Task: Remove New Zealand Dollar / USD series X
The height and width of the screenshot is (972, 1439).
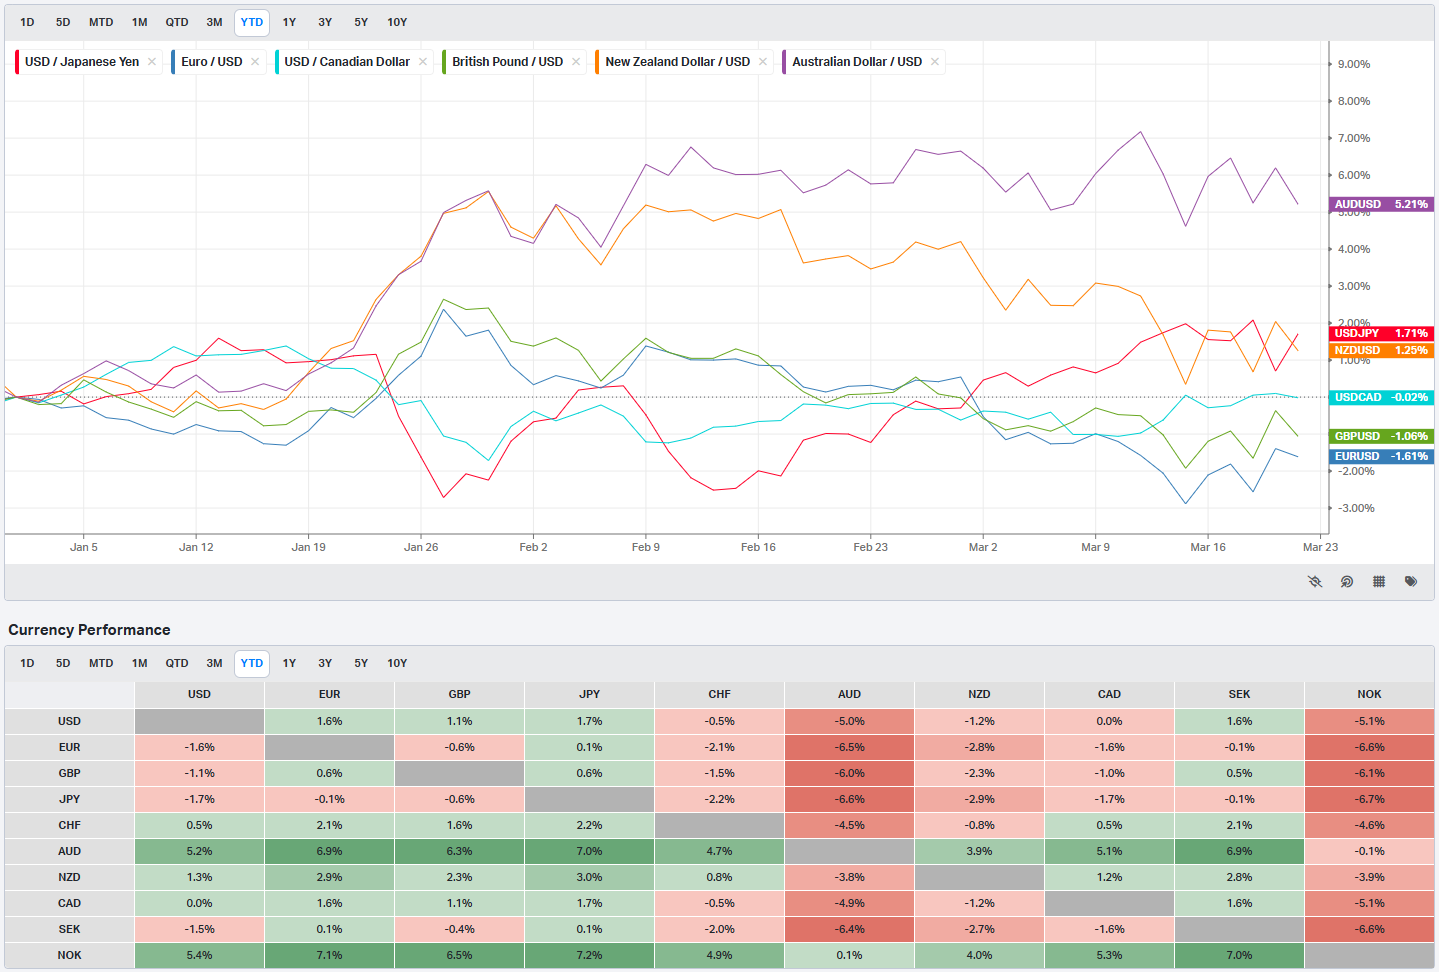Action: [x=763, y=62]
